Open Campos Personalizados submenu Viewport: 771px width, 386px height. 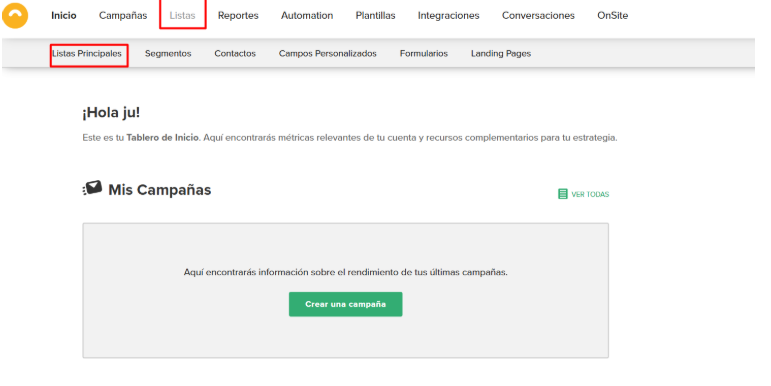tap(327, 54)
